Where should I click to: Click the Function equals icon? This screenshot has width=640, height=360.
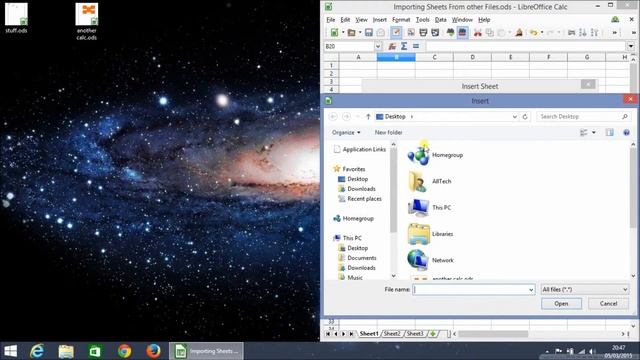[416, 47]
